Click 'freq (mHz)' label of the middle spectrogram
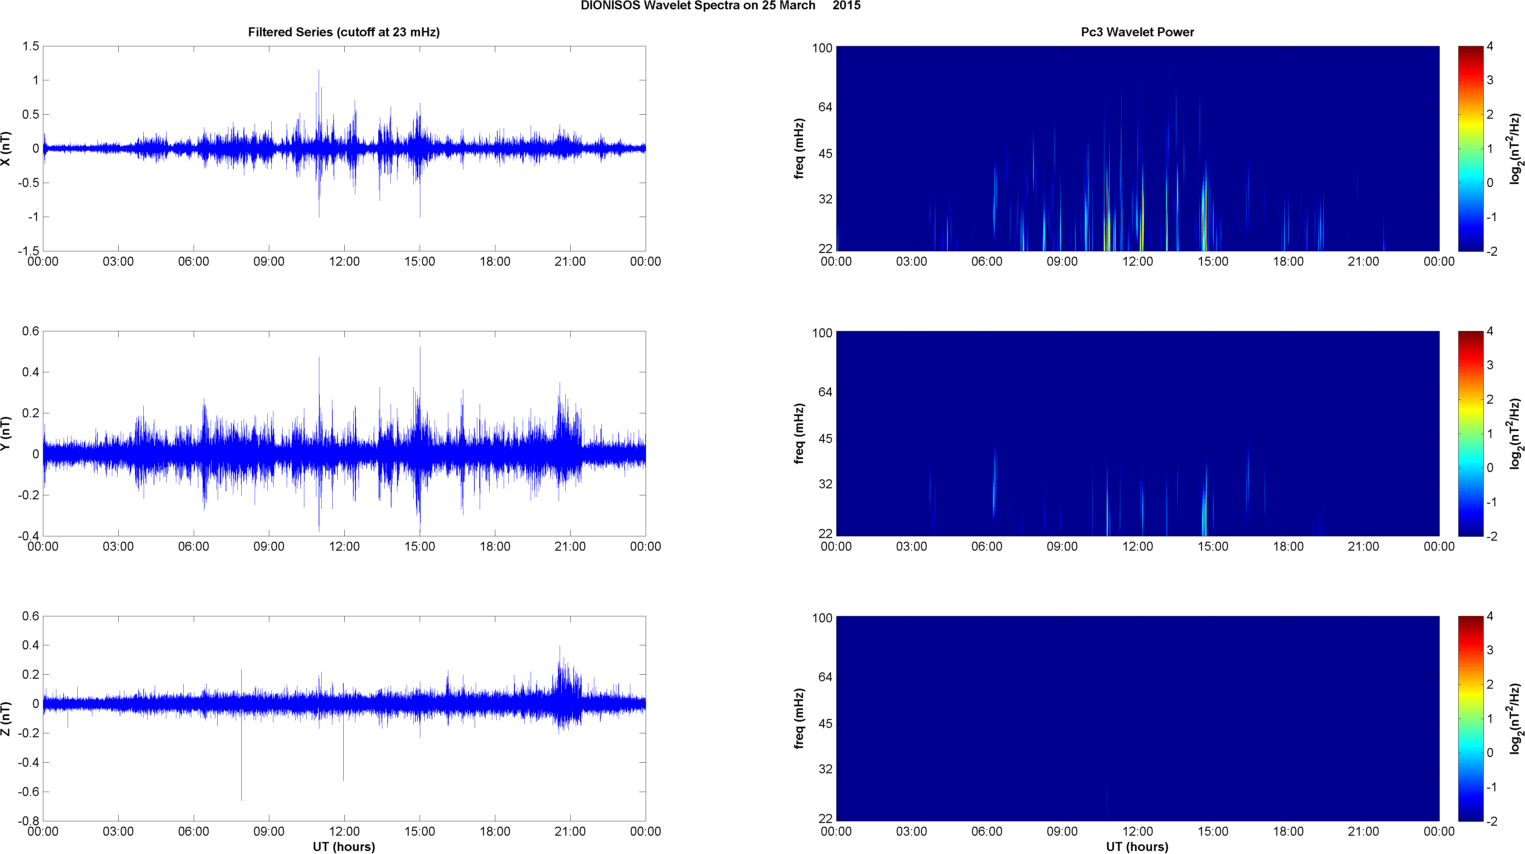This screenshot has width=1525, height=854. [800, 433]
